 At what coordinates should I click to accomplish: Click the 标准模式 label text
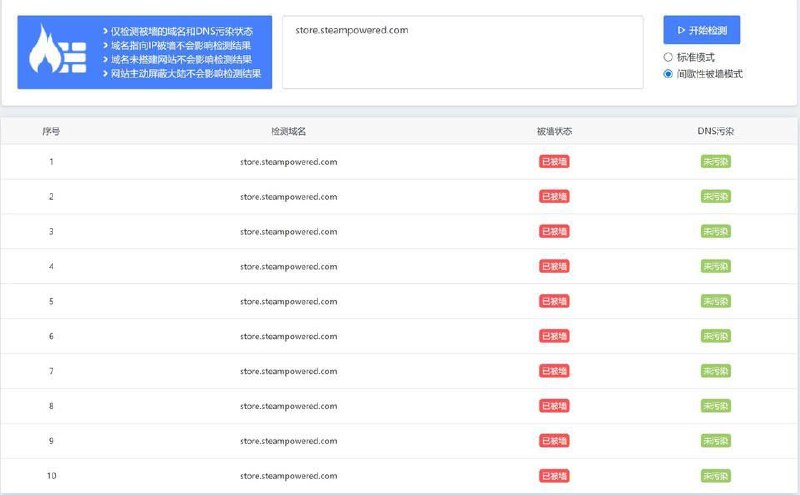tap(695, 58)
